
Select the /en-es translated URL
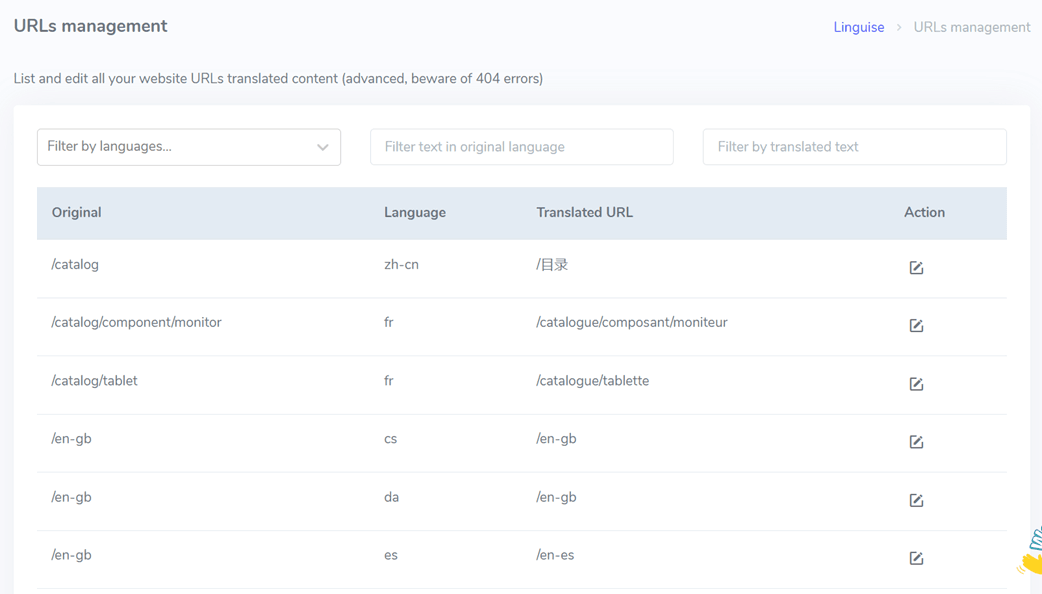click(x=555, y=555)
